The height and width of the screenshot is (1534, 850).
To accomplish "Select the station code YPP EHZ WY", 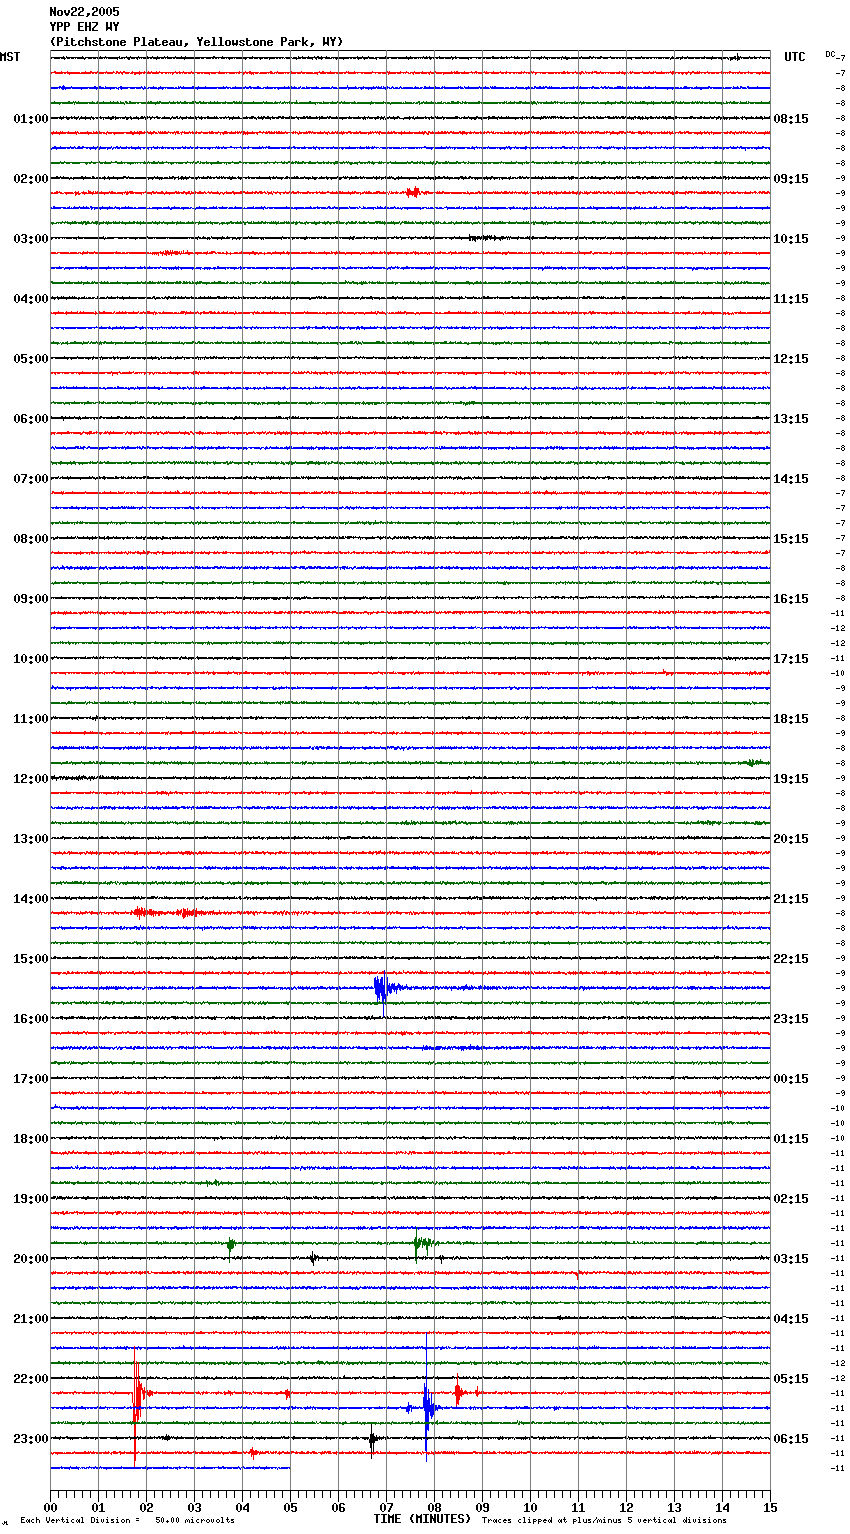I will pyautogui.click(x=84, y=27).
